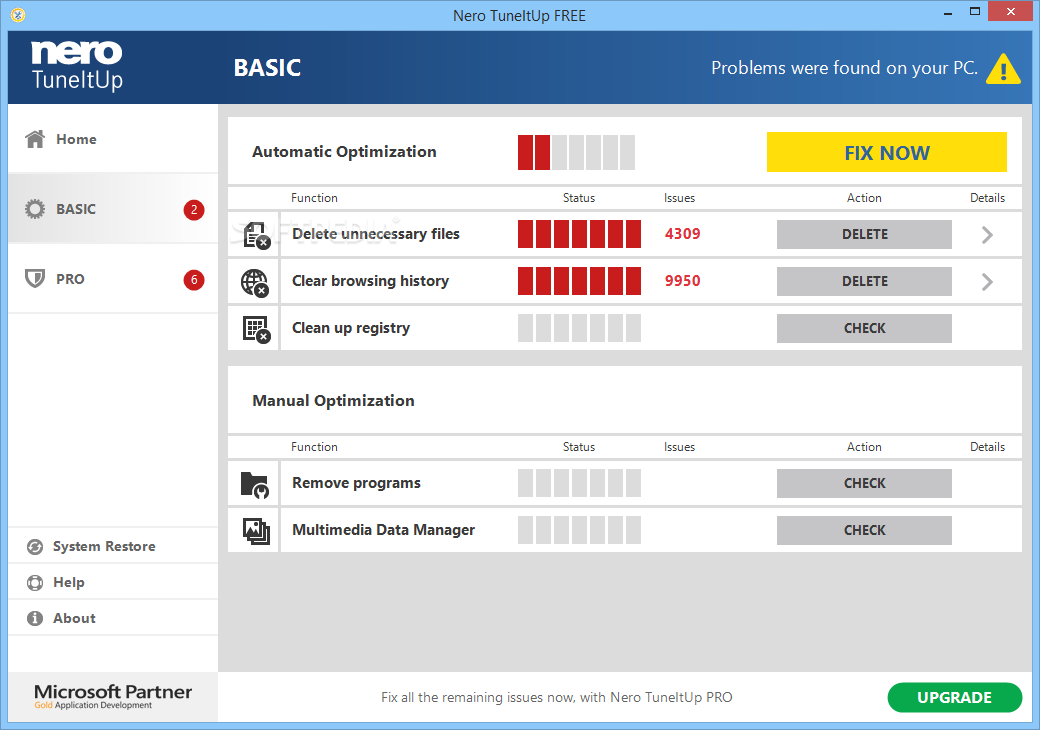The width and height of the screenshot is (1040, 730).
Task: Click the issue count 9950
Action: [x=682, y=281]
